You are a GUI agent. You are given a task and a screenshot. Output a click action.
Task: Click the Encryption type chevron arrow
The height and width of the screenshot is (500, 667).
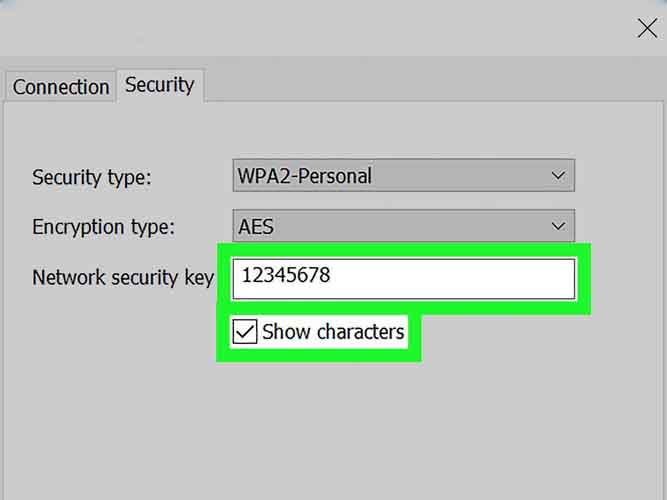tap(558, 227)
